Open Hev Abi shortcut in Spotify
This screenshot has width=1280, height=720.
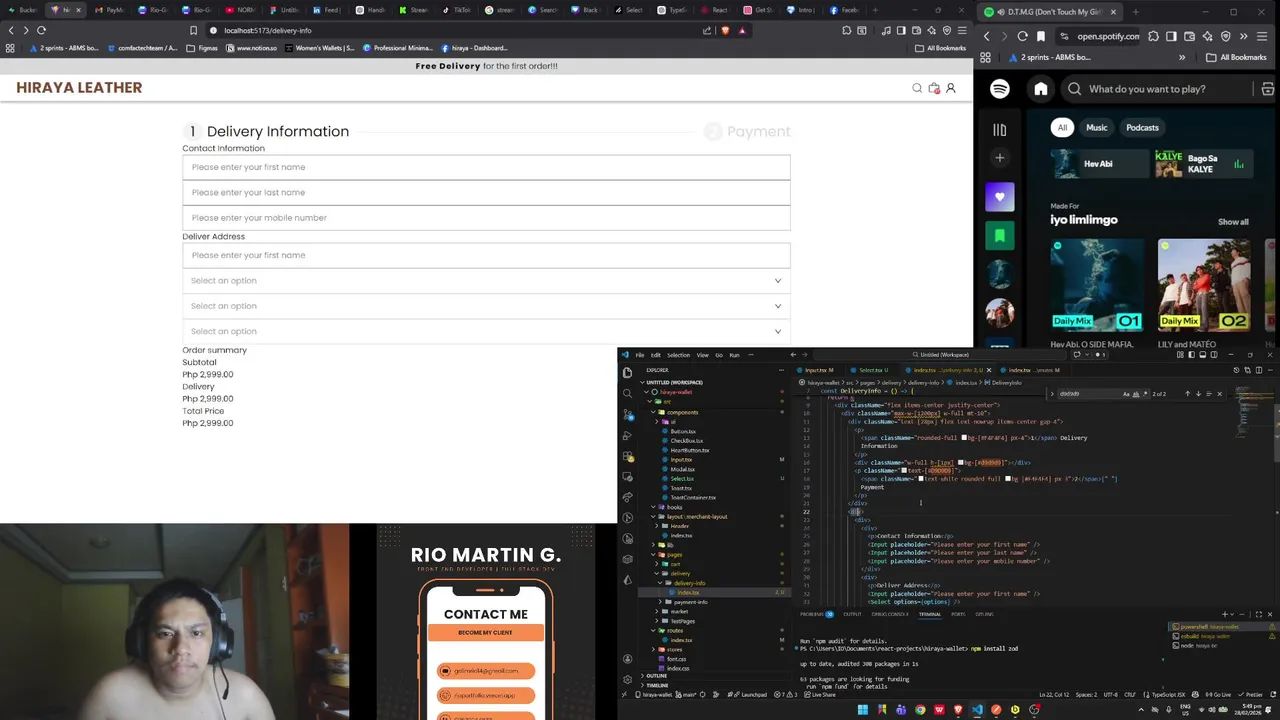point(1098,164)
